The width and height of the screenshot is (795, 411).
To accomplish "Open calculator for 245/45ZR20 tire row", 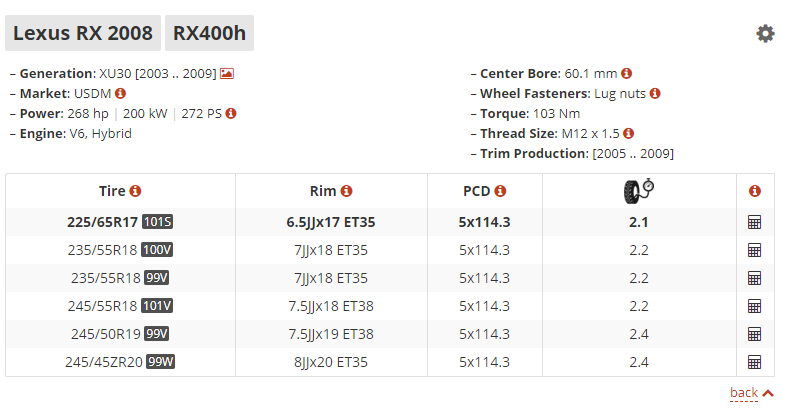I will point(754,362).
